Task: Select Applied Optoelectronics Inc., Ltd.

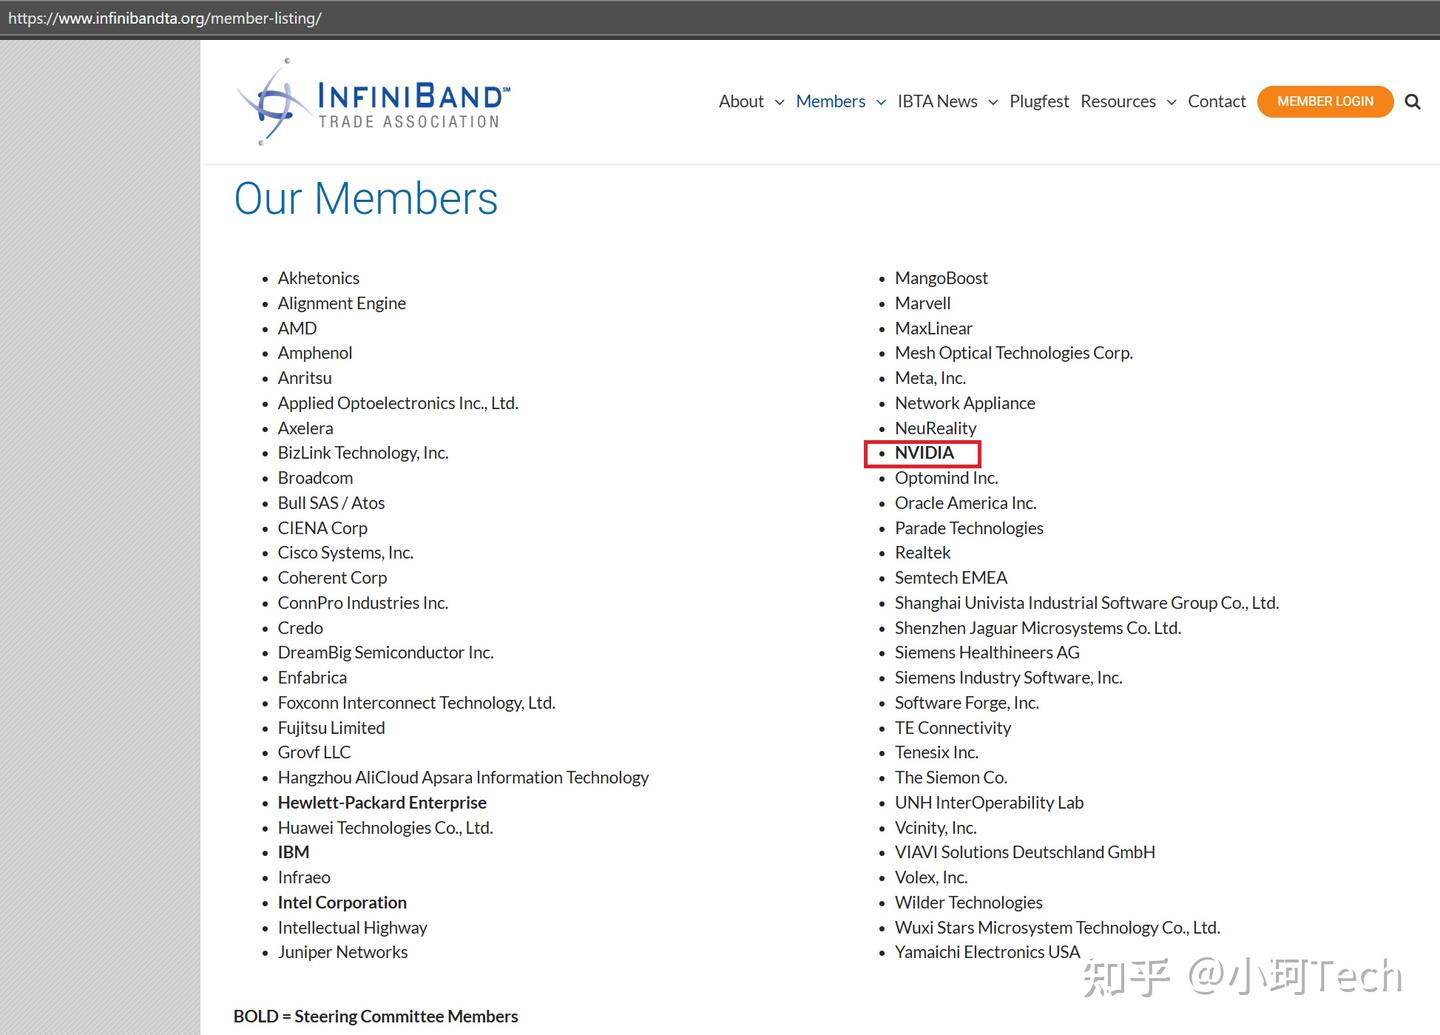Action: [x=398, y=403]
